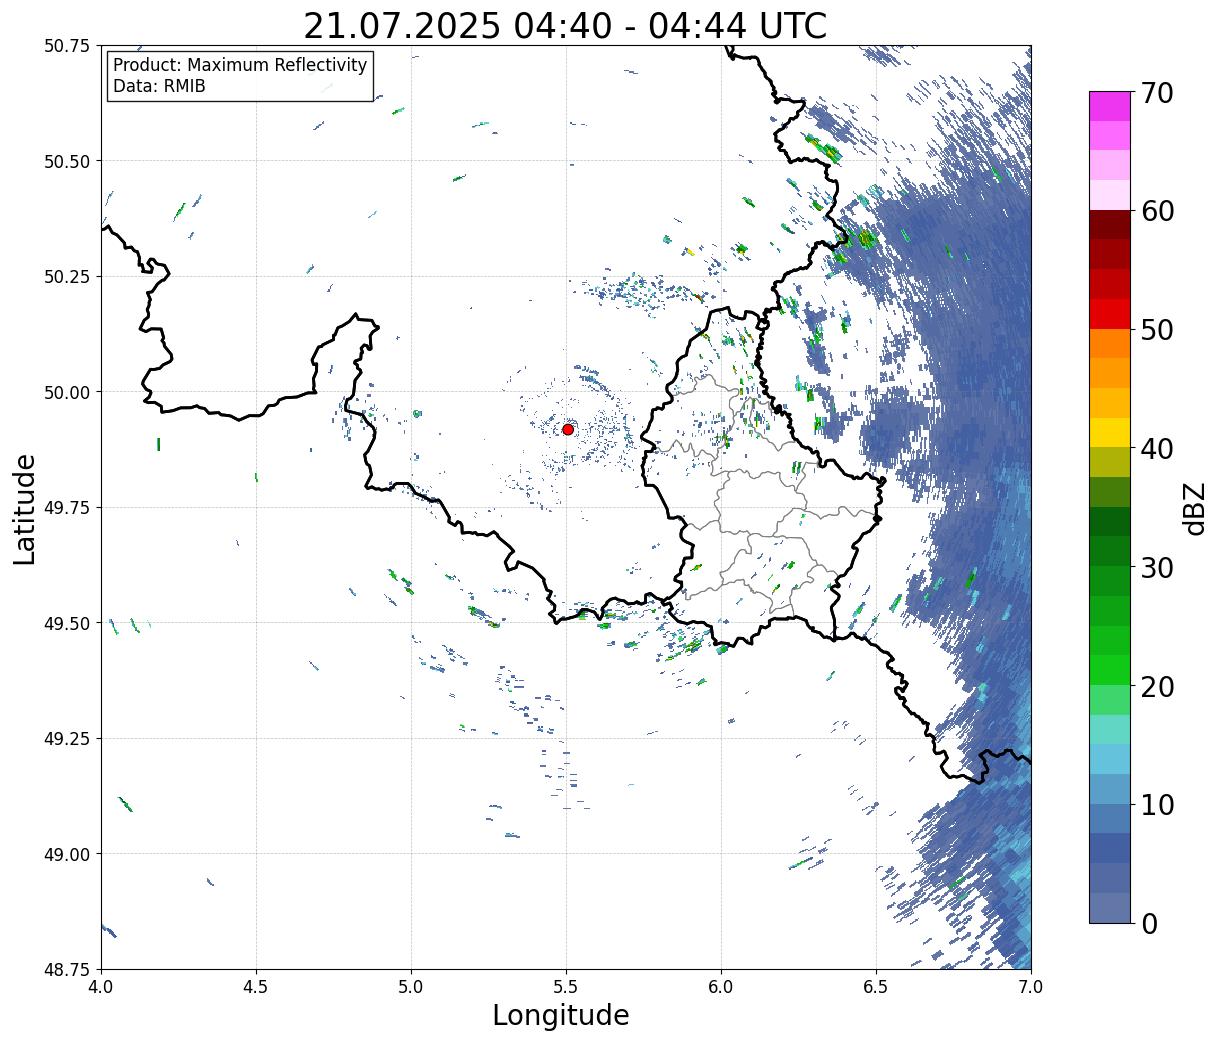
Task: Click the x-axis tick label 4.0
Action: [101, 986]
